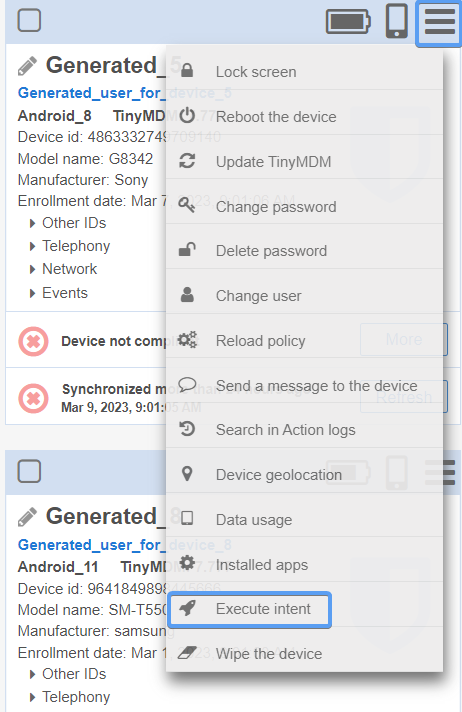462x712 pixels.
Task: Click the refresh arrows icon for Update TinyMDM
Action: (187, 161)
